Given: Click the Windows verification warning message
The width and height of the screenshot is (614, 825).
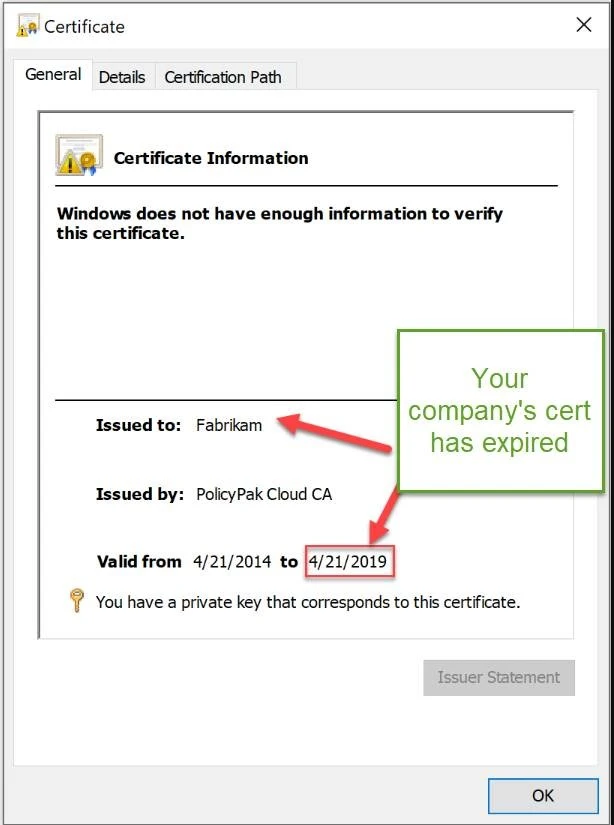Looking at the screenshot, I should [280, 223].
